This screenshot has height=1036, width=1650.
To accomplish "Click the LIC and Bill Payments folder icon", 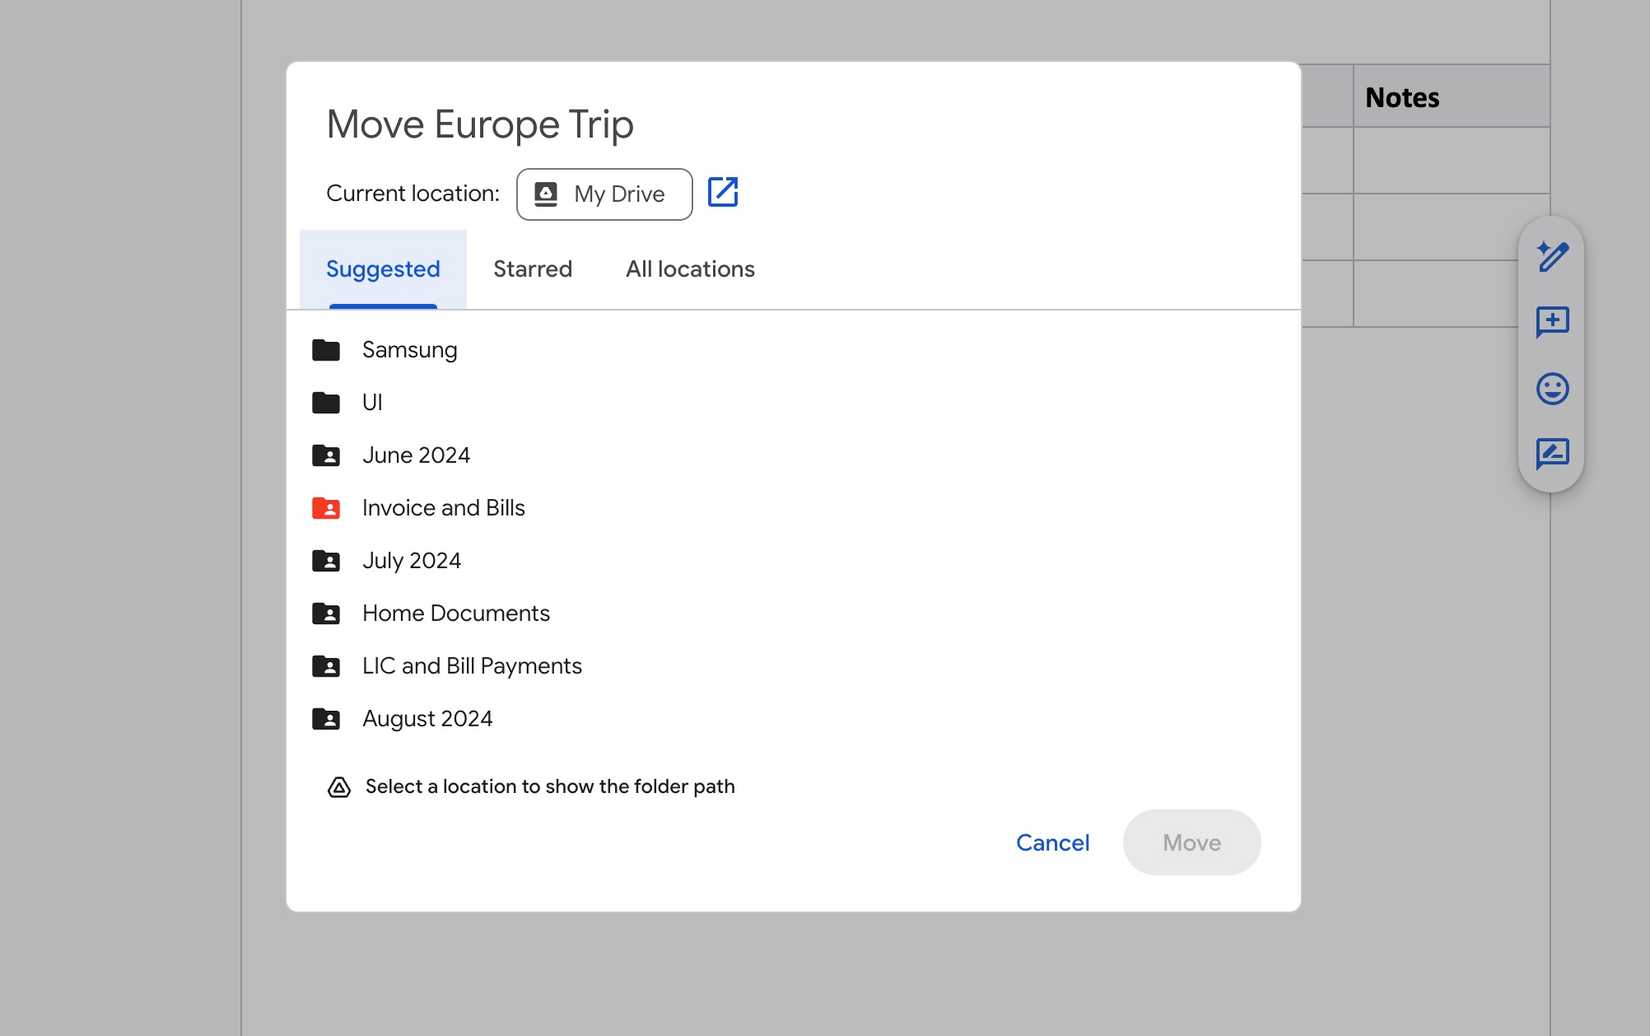I will pos(326,666).
